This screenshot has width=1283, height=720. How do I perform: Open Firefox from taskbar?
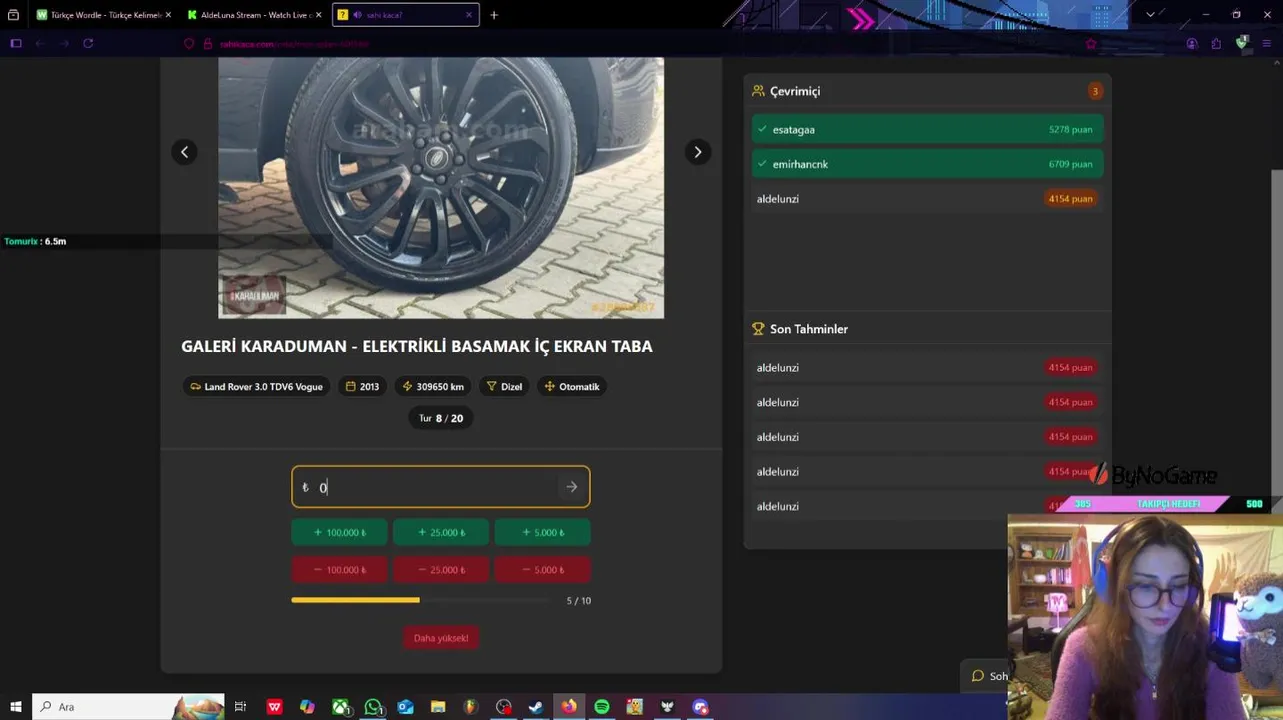pyautogui.click(x=569, y=707)
